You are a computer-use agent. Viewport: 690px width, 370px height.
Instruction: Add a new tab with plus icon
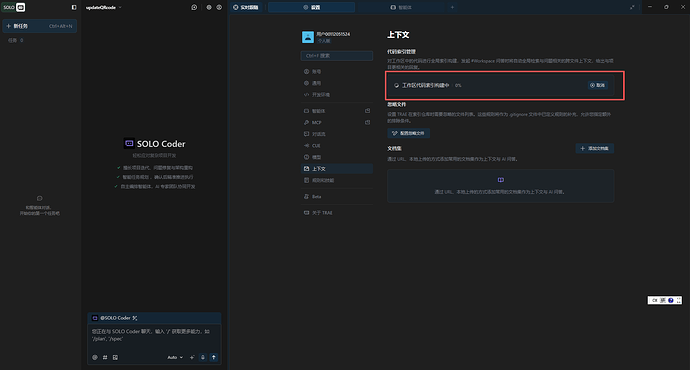(452, 7)
